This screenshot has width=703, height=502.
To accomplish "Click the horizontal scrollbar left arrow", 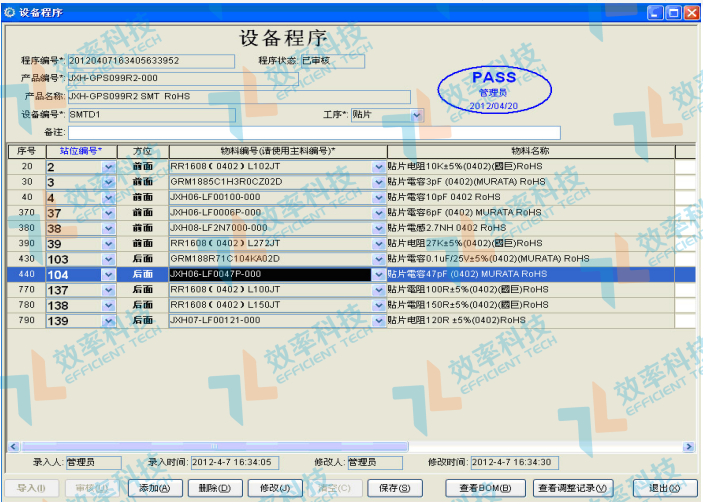I will pyautogui.click(x=12, y=445).
